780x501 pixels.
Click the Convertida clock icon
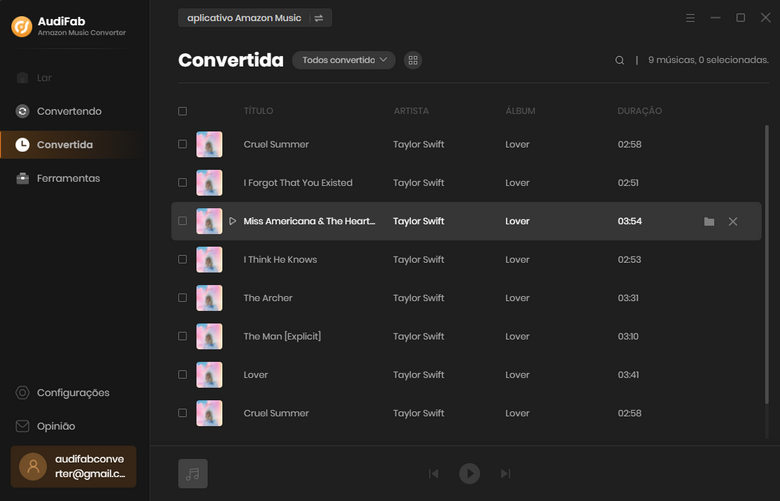point(22,145)
